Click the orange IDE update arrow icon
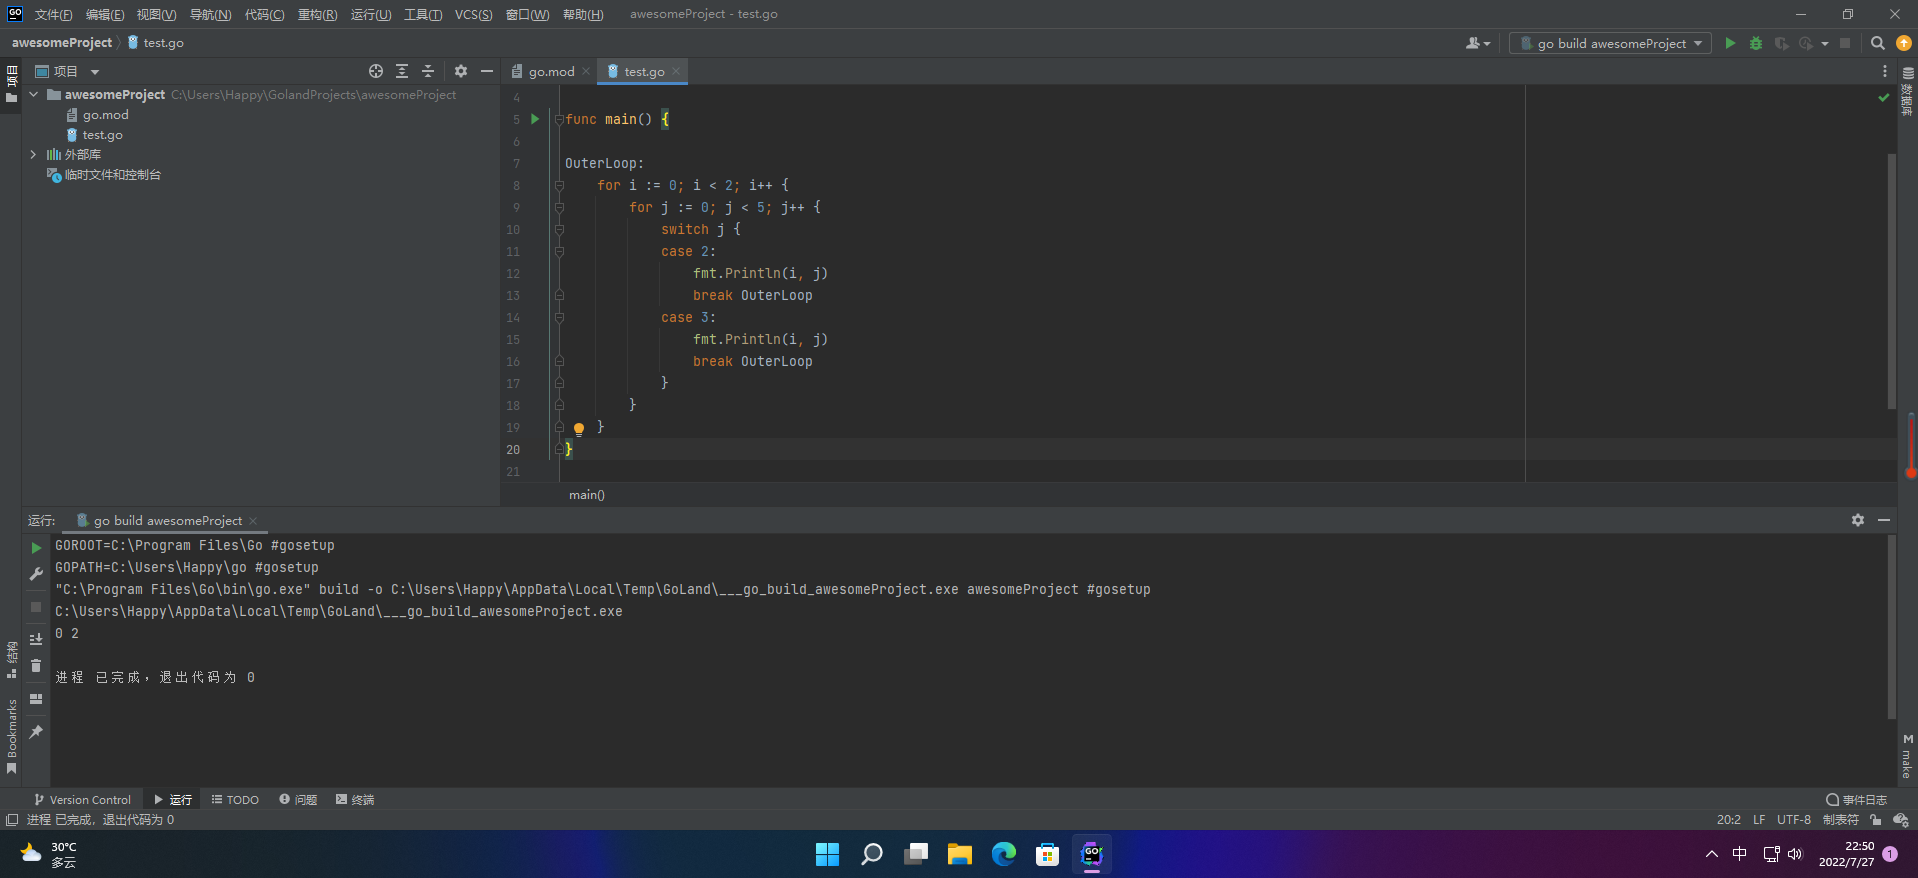This screenshot has width=1918, height=878. tap(1904, 43)
